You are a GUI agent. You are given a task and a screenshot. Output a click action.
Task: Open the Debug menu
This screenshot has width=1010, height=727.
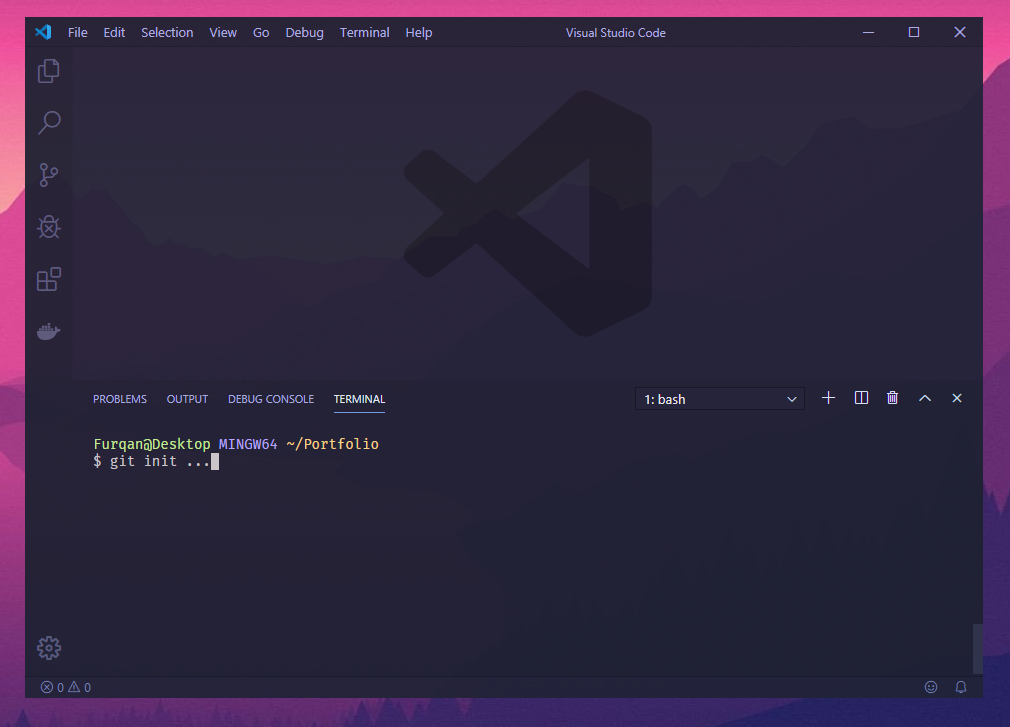pyautogui.click(x=304, y=32)
